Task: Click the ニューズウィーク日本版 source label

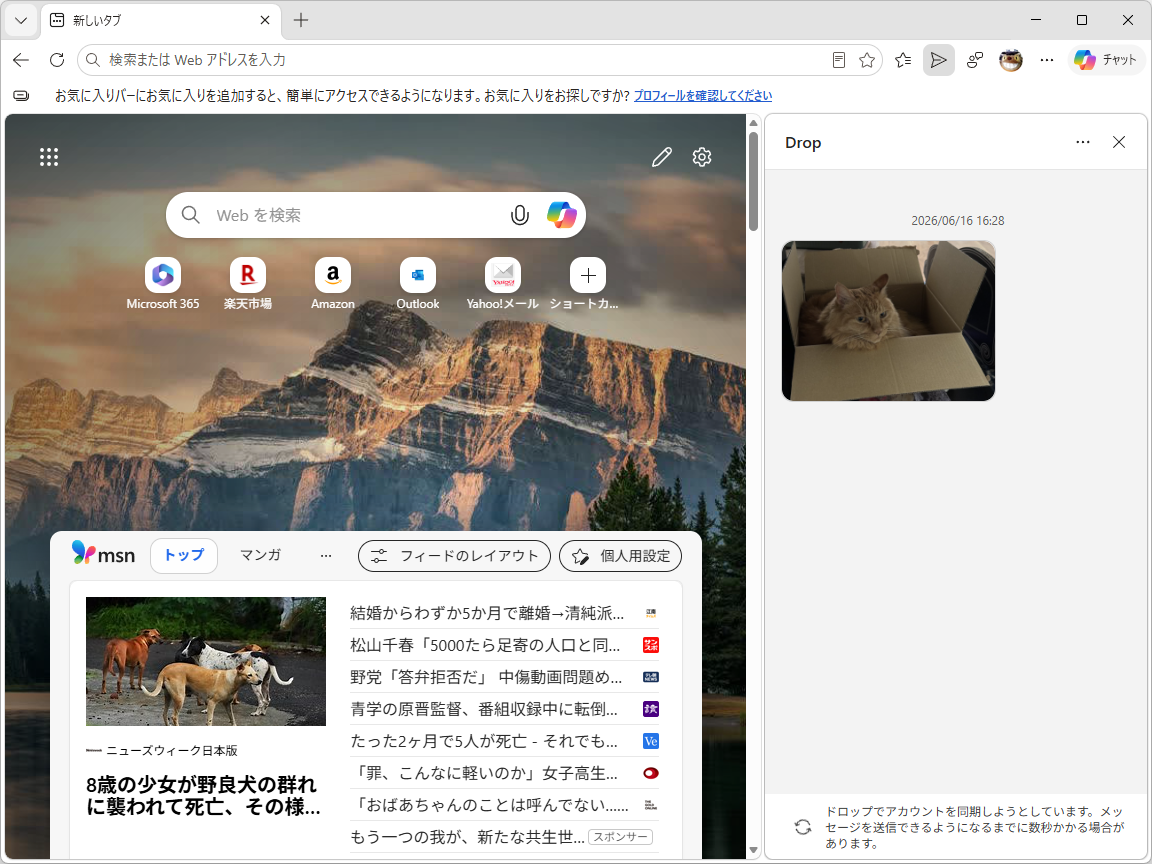Action: tap(172, 750)
